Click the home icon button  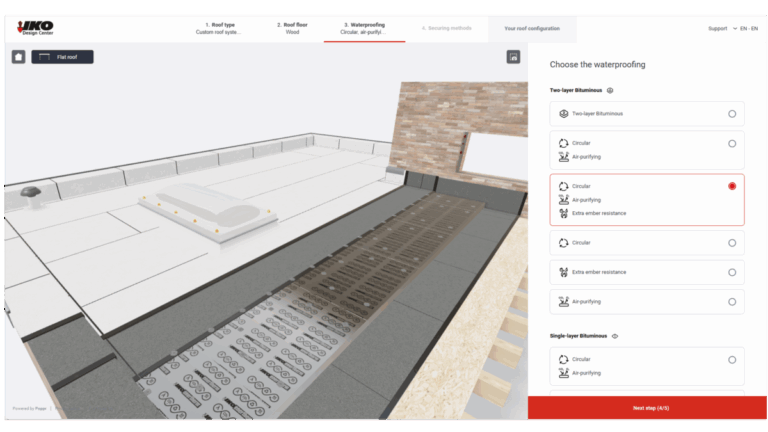point(19,57)
